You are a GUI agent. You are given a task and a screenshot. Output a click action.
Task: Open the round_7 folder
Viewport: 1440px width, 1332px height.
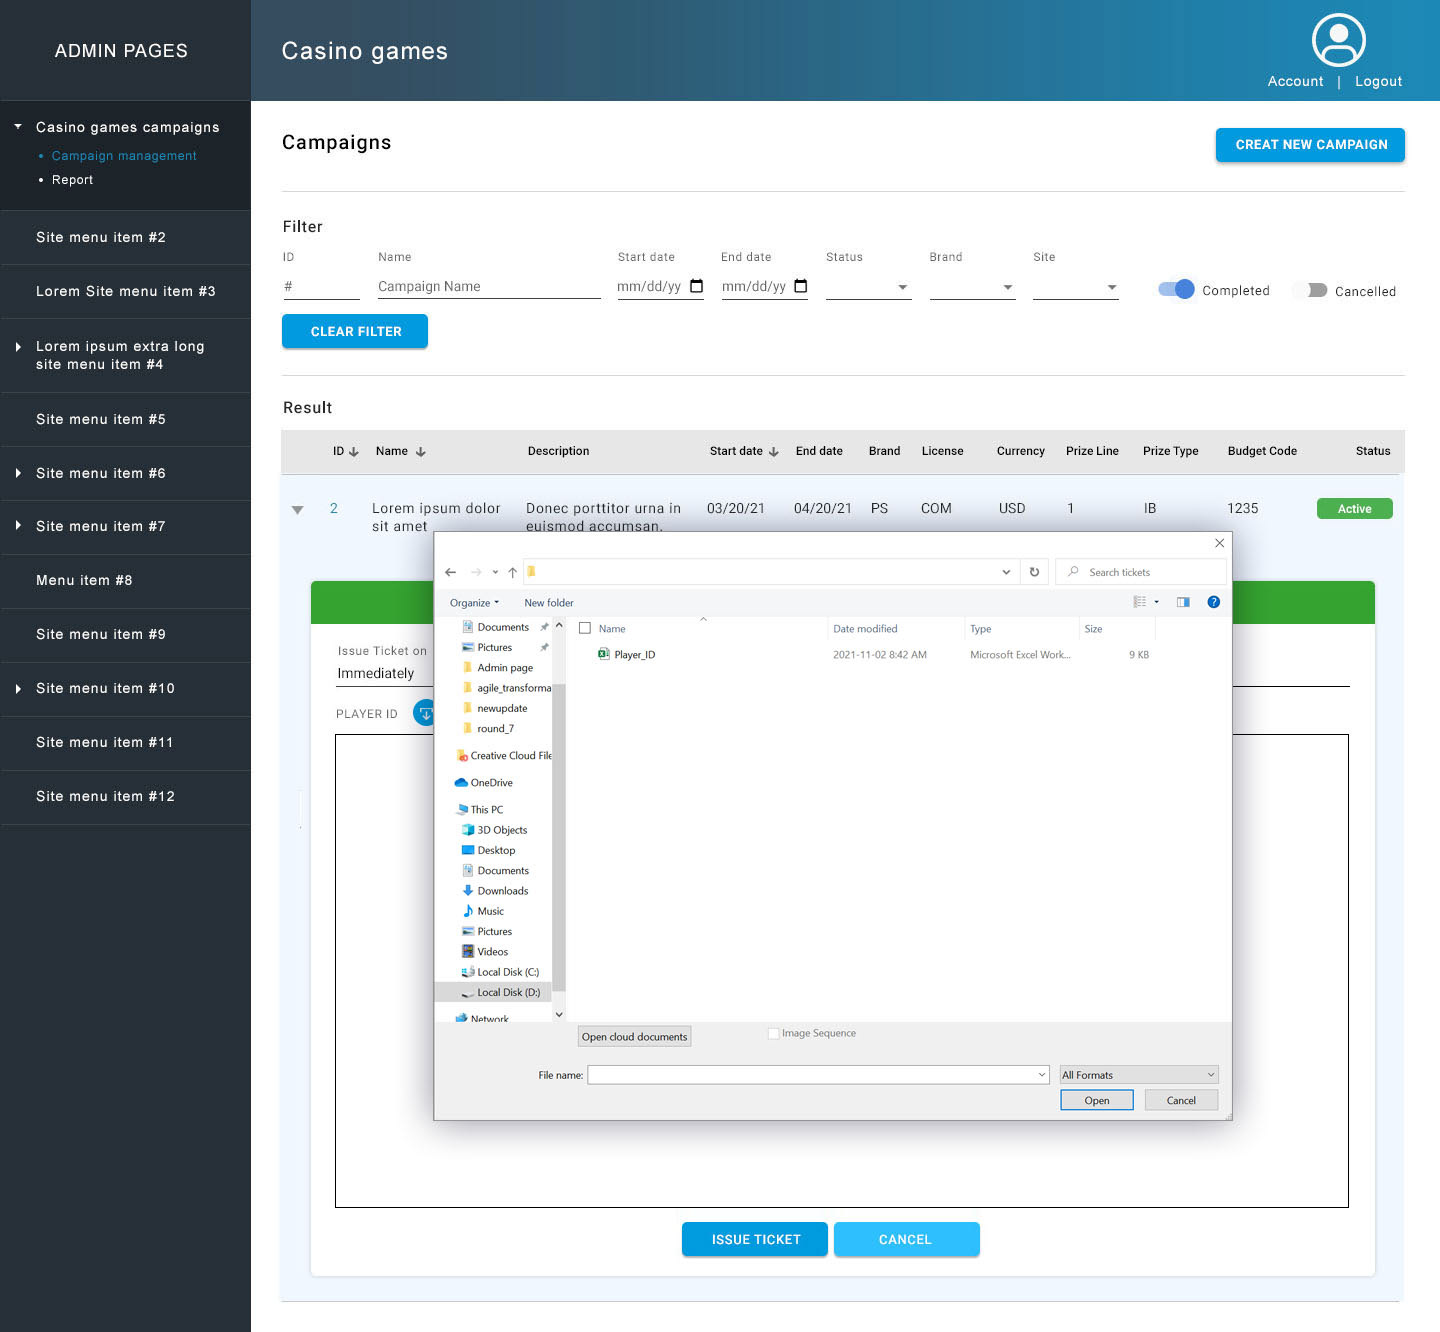[488, 728]
